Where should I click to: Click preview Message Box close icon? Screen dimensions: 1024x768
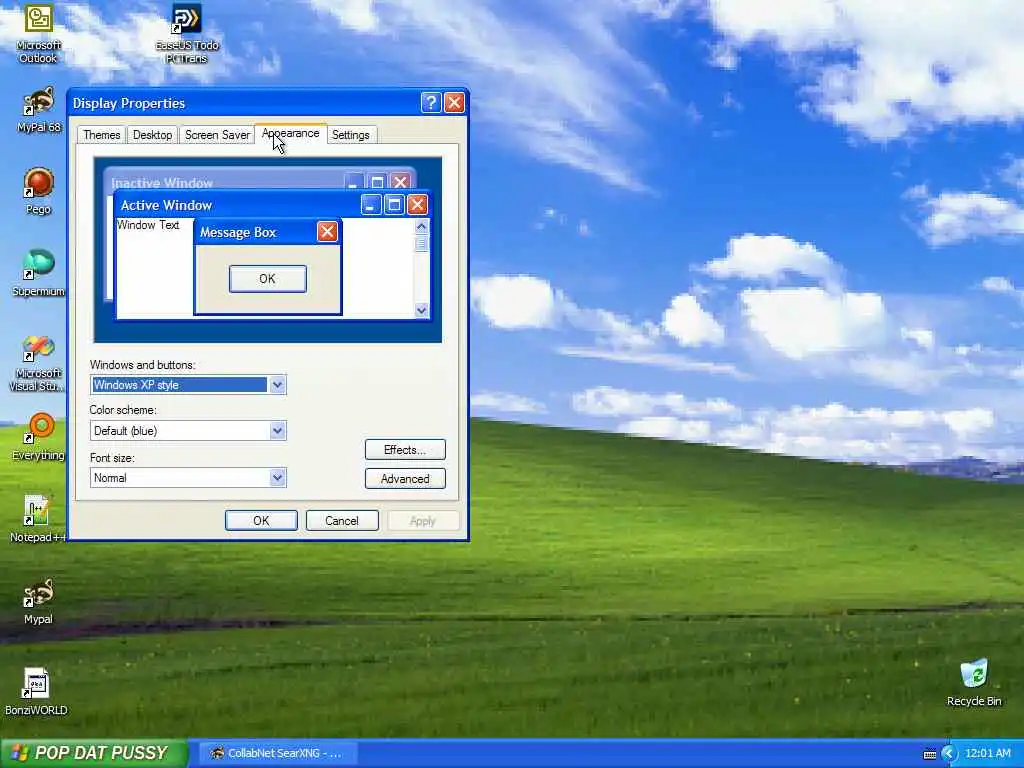[x=327, y=231]
